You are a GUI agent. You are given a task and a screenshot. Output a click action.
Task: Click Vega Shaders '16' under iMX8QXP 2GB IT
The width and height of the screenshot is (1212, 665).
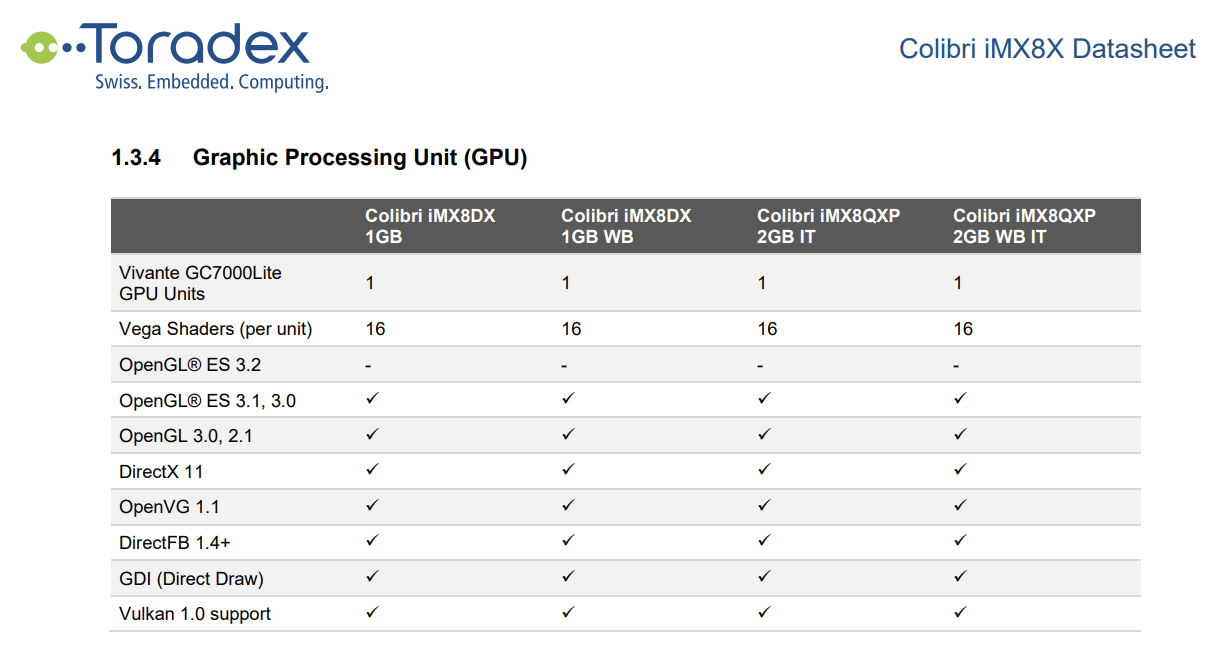(767, 329)
